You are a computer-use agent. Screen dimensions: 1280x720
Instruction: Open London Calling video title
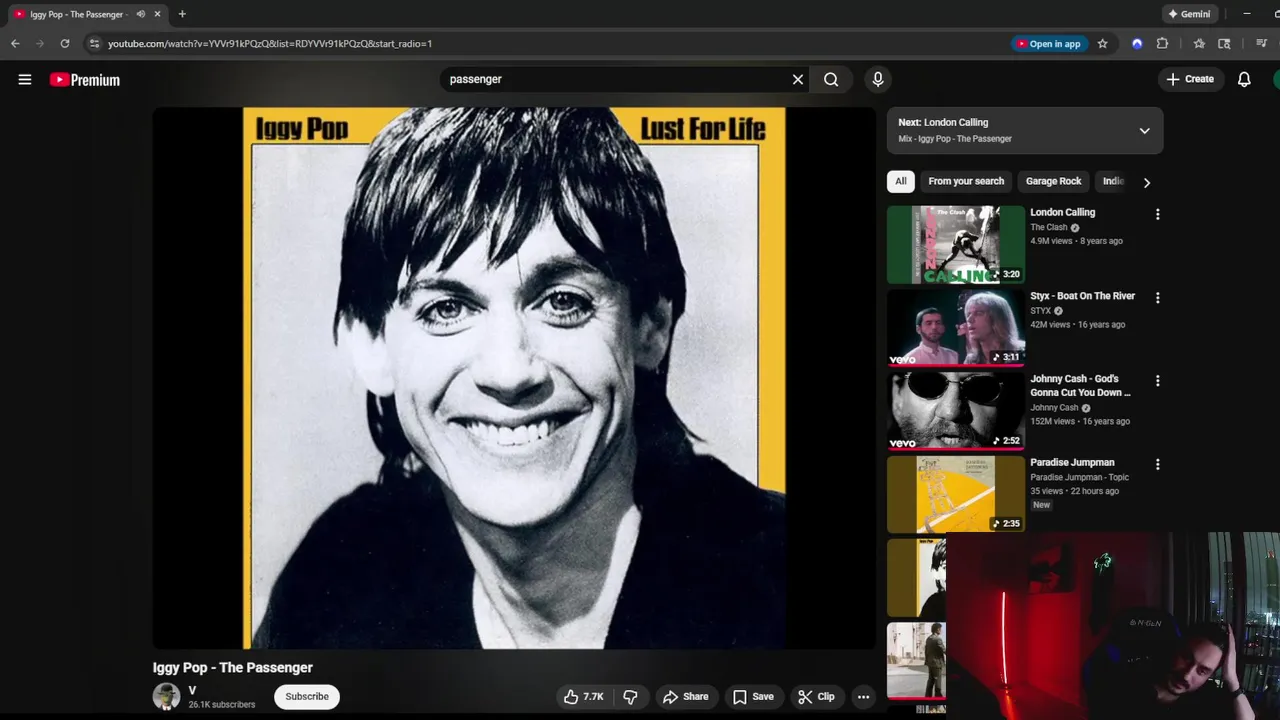pyautogui.click(x=1063, y=212)
